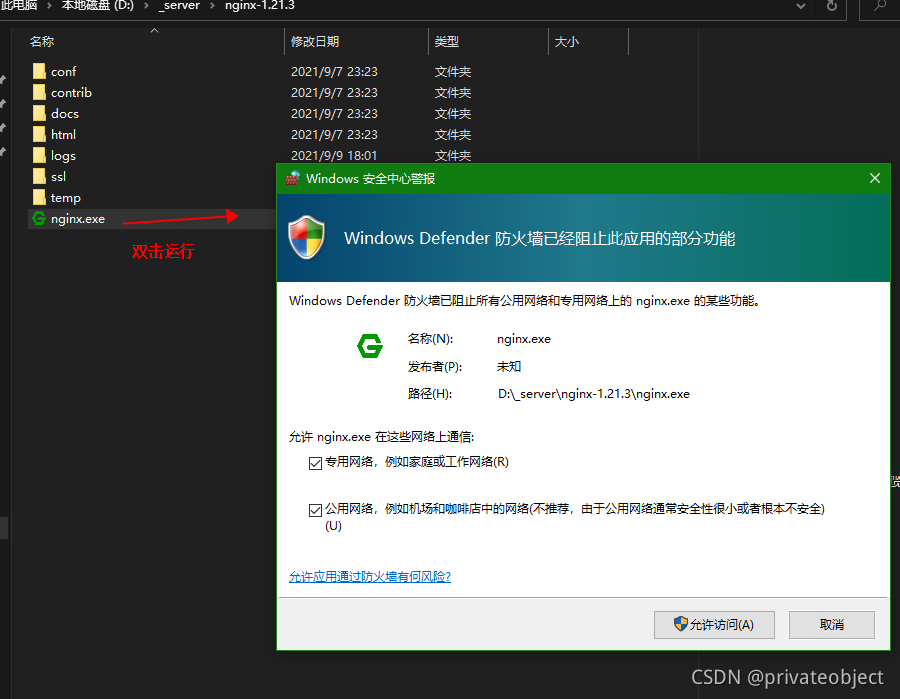Open the ssl folder
This screenshot has width=900, height=699.
60,176
